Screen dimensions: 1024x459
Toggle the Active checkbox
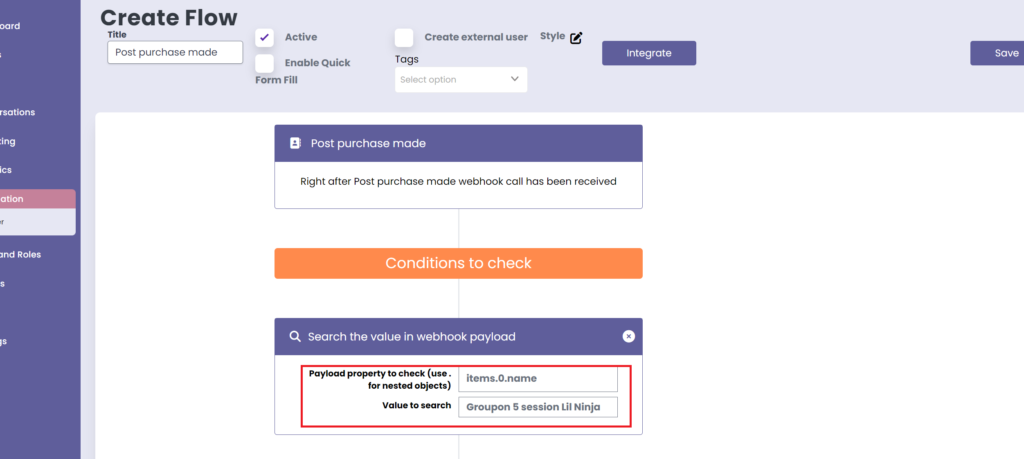(265, 38)
